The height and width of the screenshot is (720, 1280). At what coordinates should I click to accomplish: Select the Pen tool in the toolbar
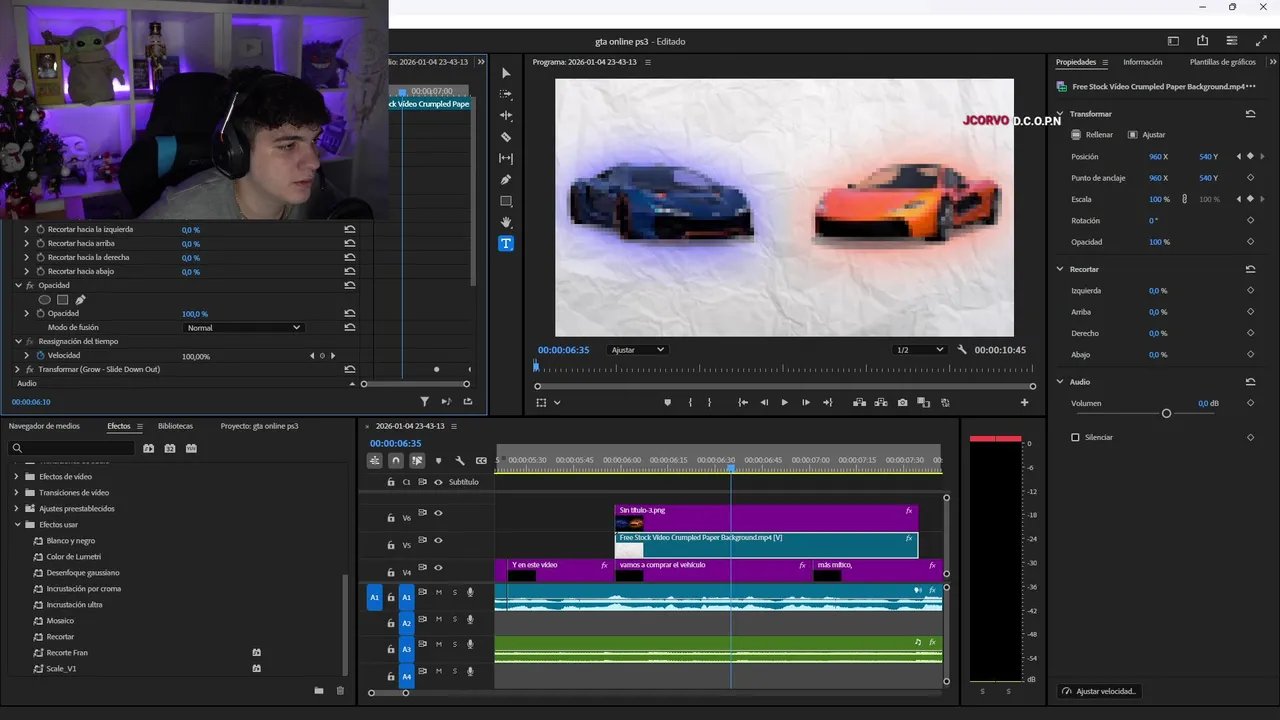pos(506,180)
